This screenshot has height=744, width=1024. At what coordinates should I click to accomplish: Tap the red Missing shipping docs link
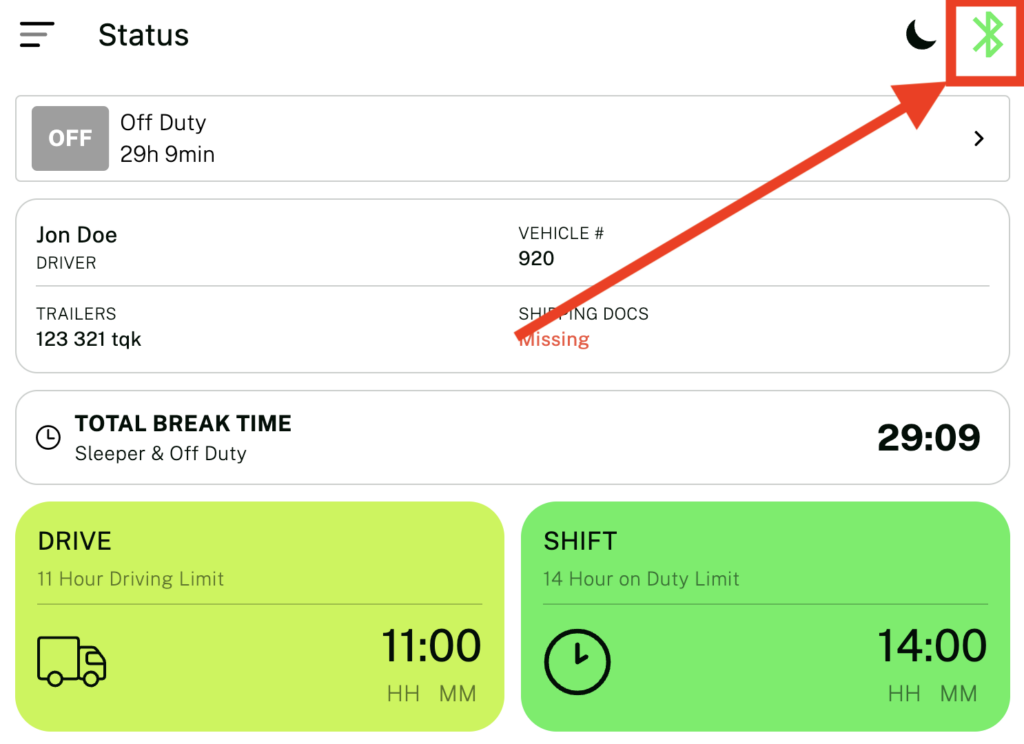pyautogui.click(x=555, y=339)
